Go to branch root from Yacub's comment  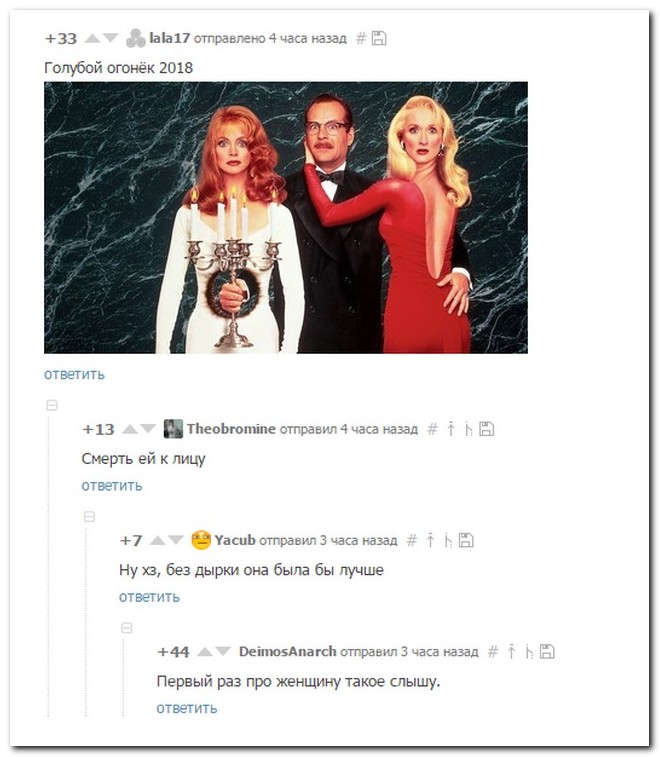pos(448,540)
